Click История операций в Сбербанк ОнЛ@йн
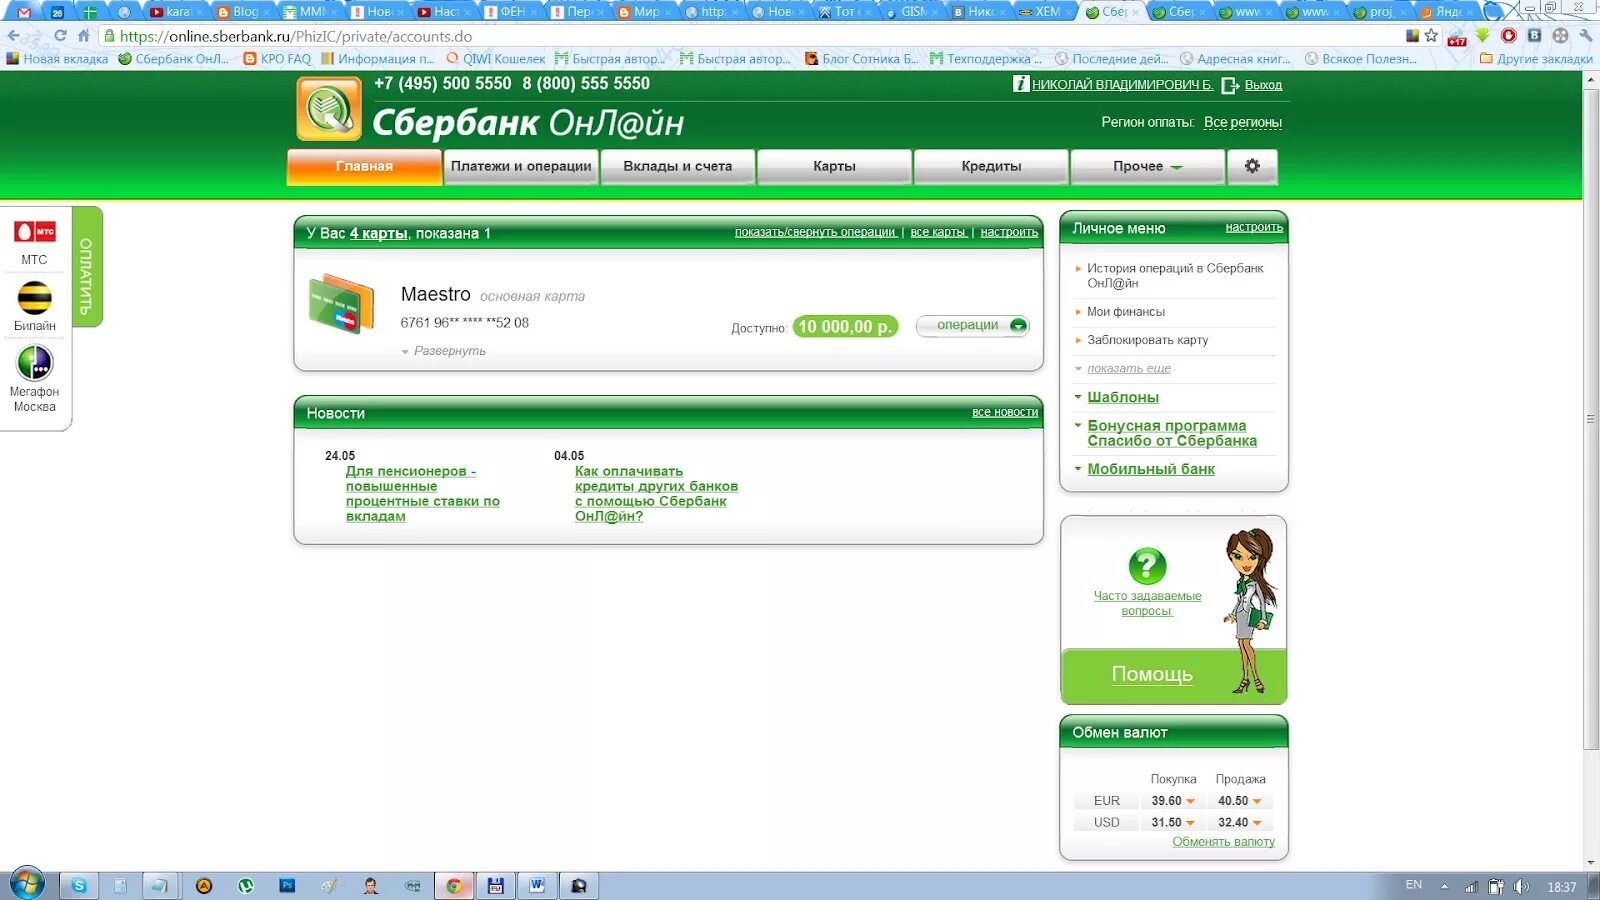The image size is (1600, 900). 1175,275
